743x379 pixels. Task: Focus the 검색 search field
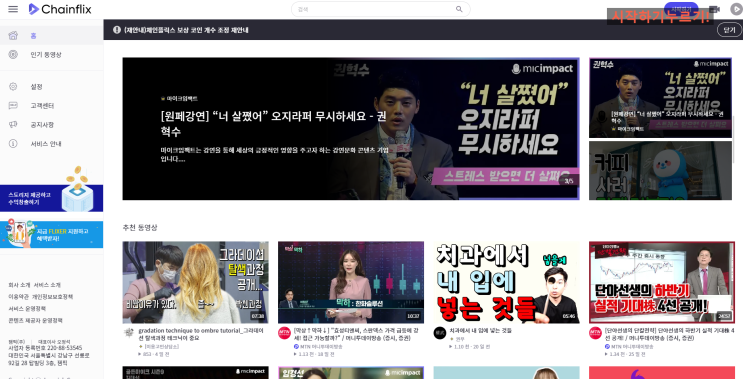(381, 9)
